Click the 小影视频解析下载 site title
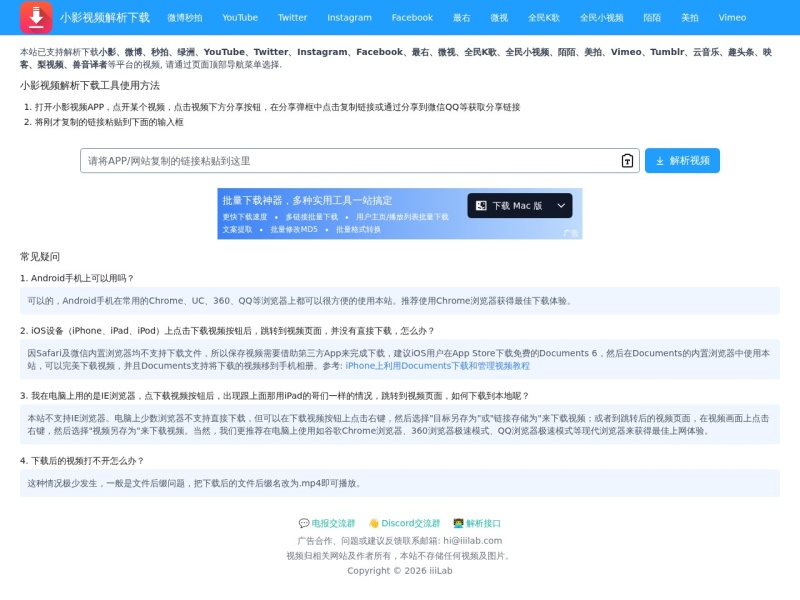 tap(105, 18)
